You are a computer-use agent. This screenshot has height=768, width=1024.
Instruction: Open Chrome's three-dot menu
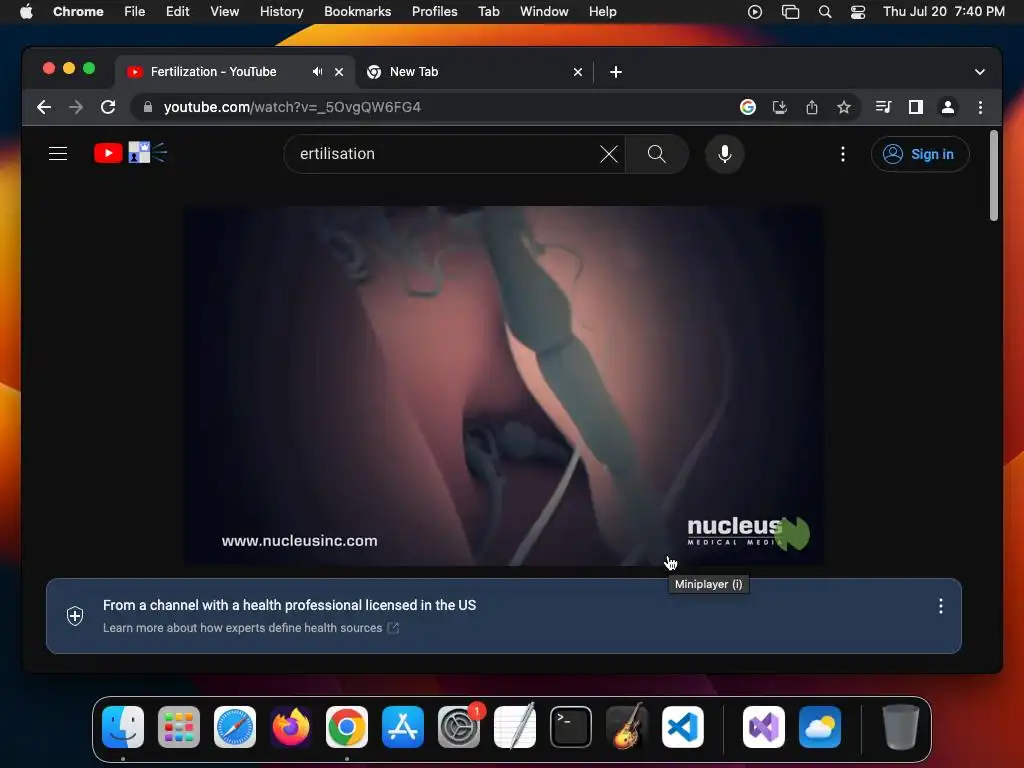980,107
